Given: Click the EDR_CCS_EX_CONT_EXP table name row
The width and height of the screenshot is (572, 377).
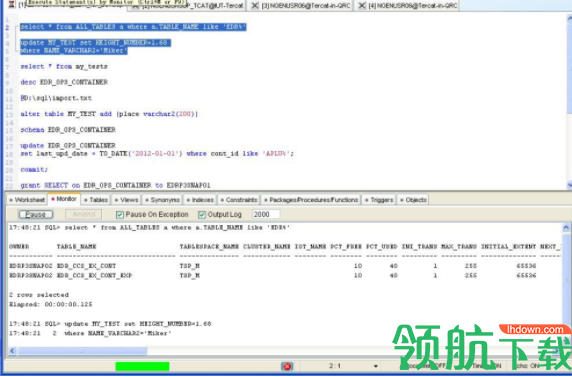Looking at the screenshot, I should [94, 276].
